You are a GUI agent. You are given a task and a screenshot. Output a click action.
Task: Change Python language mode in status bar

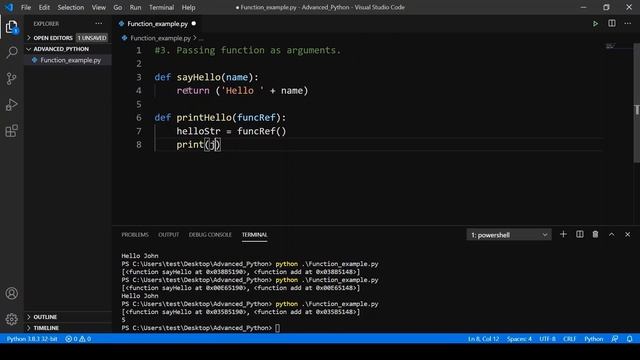click(593, 339)
